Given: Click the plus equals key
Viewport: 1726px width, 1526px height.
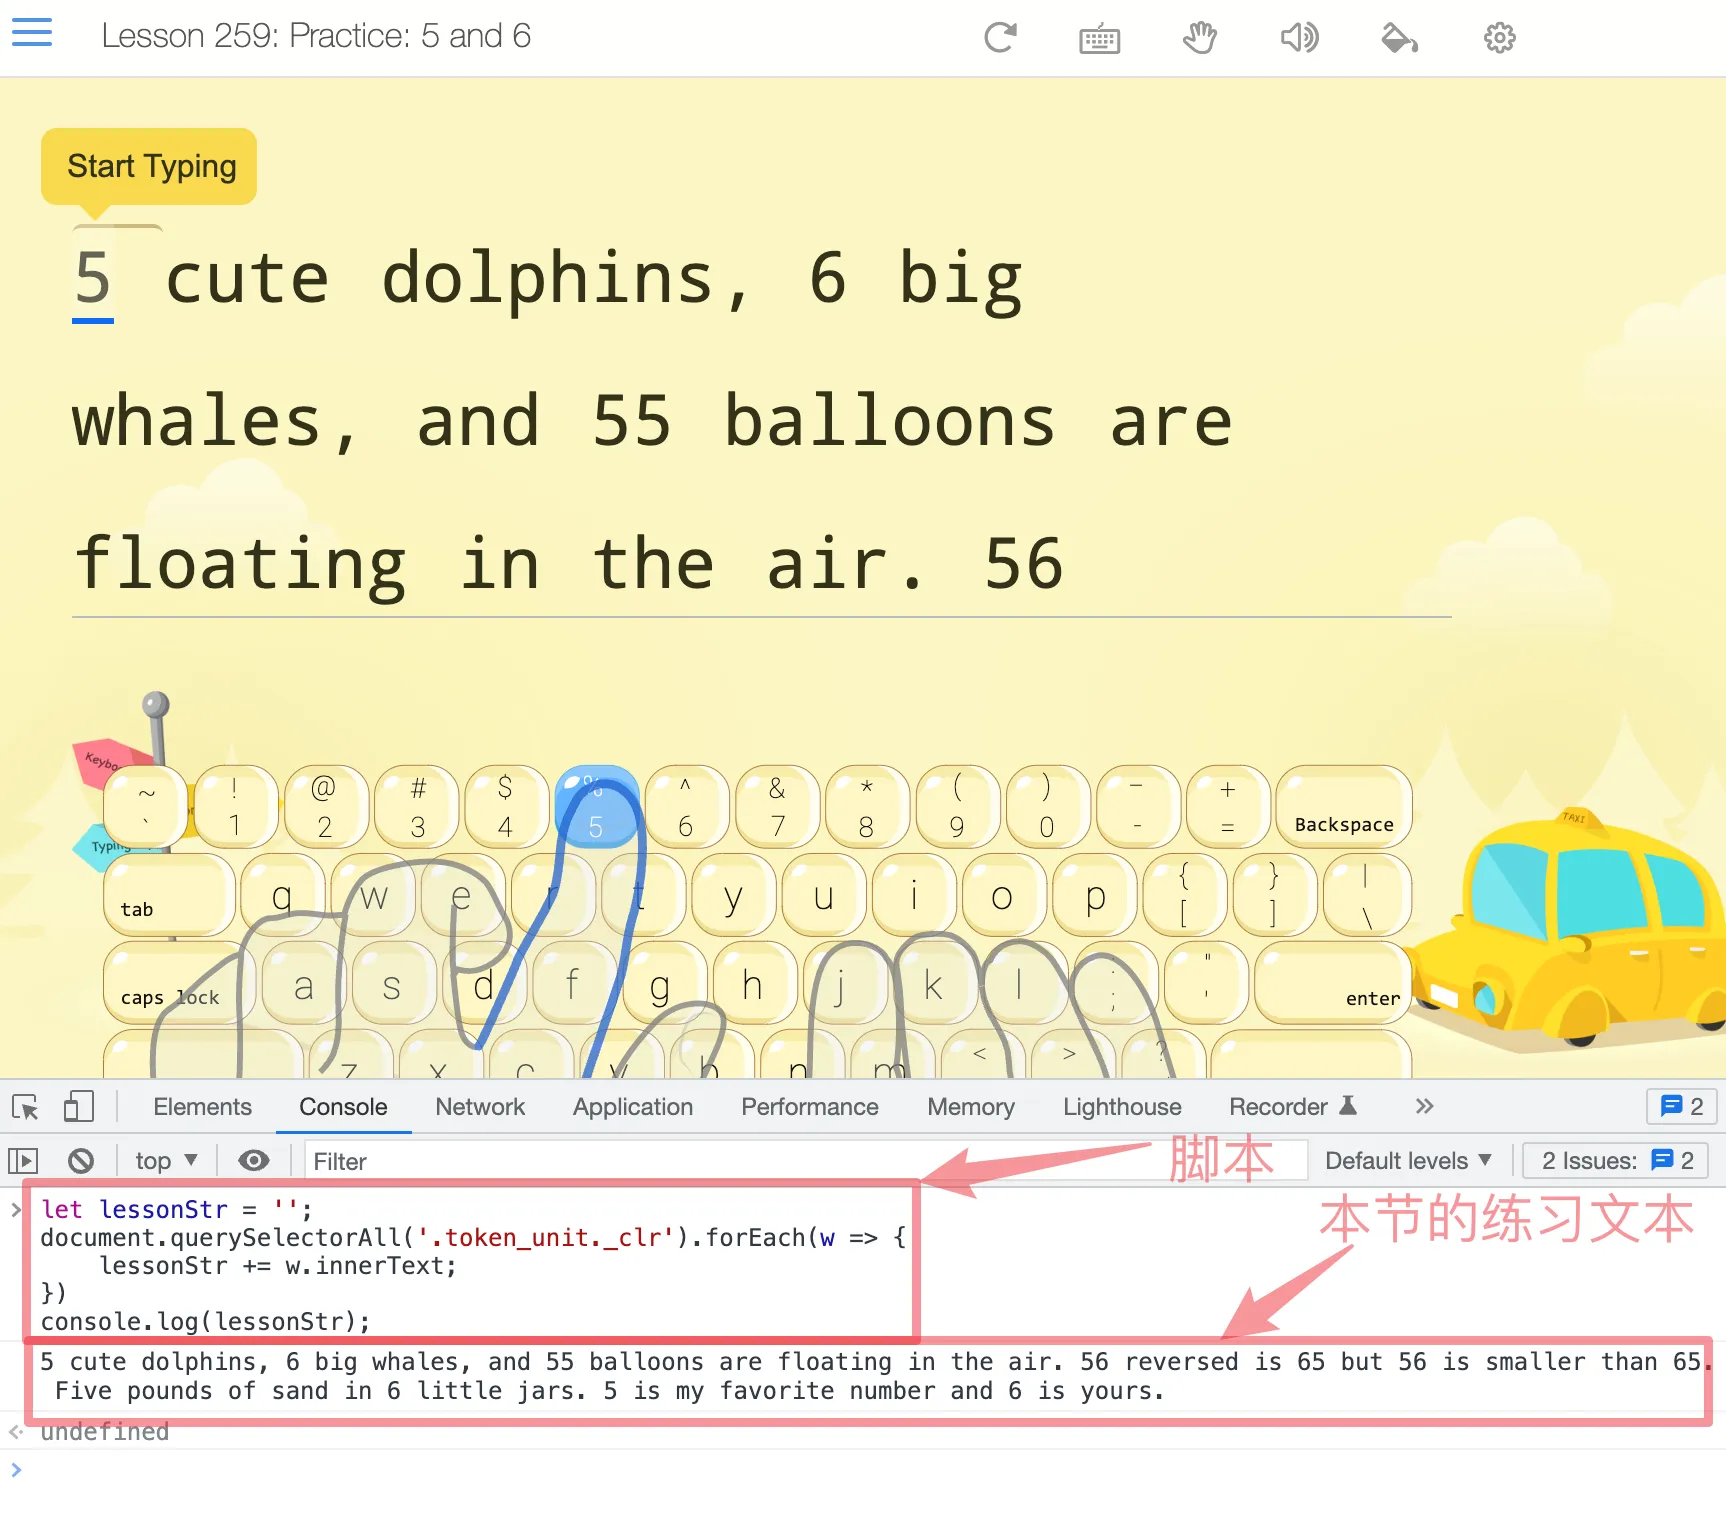Looking at the screenshot, I should [x=1228, y=807].
